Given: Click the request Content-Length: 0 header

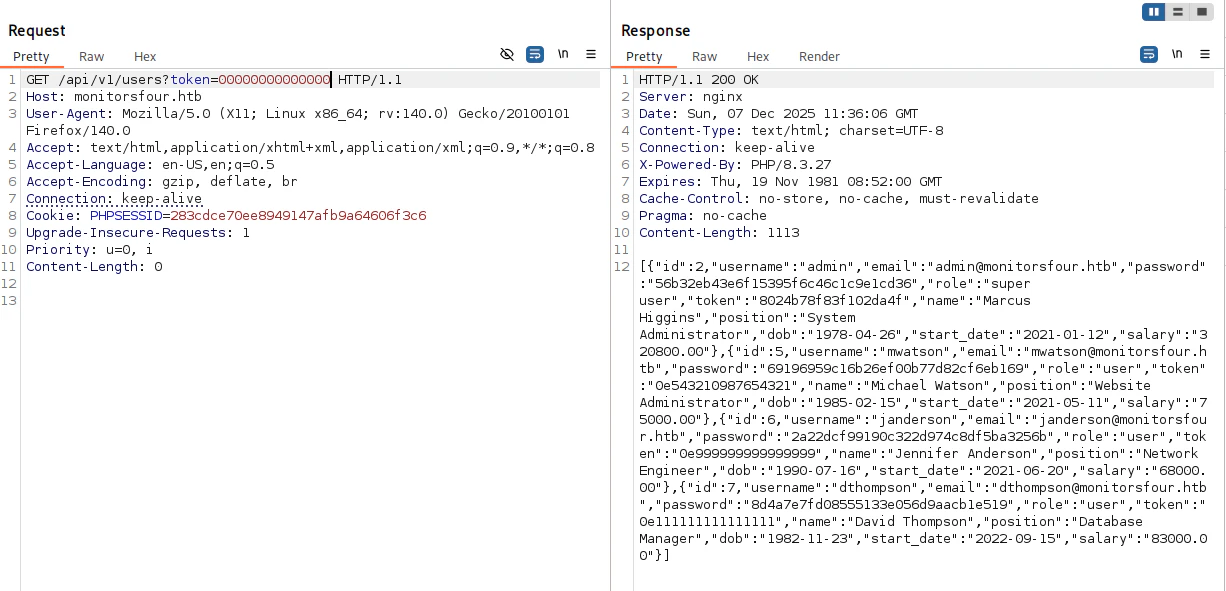Looking at the screenshot, I should coord(94,266).
